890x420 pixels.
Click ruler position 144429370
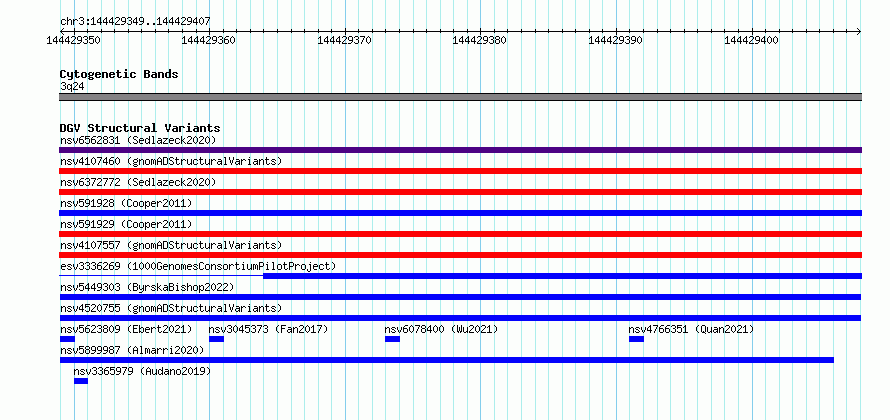pyautogui.click(x=345, y=40)
